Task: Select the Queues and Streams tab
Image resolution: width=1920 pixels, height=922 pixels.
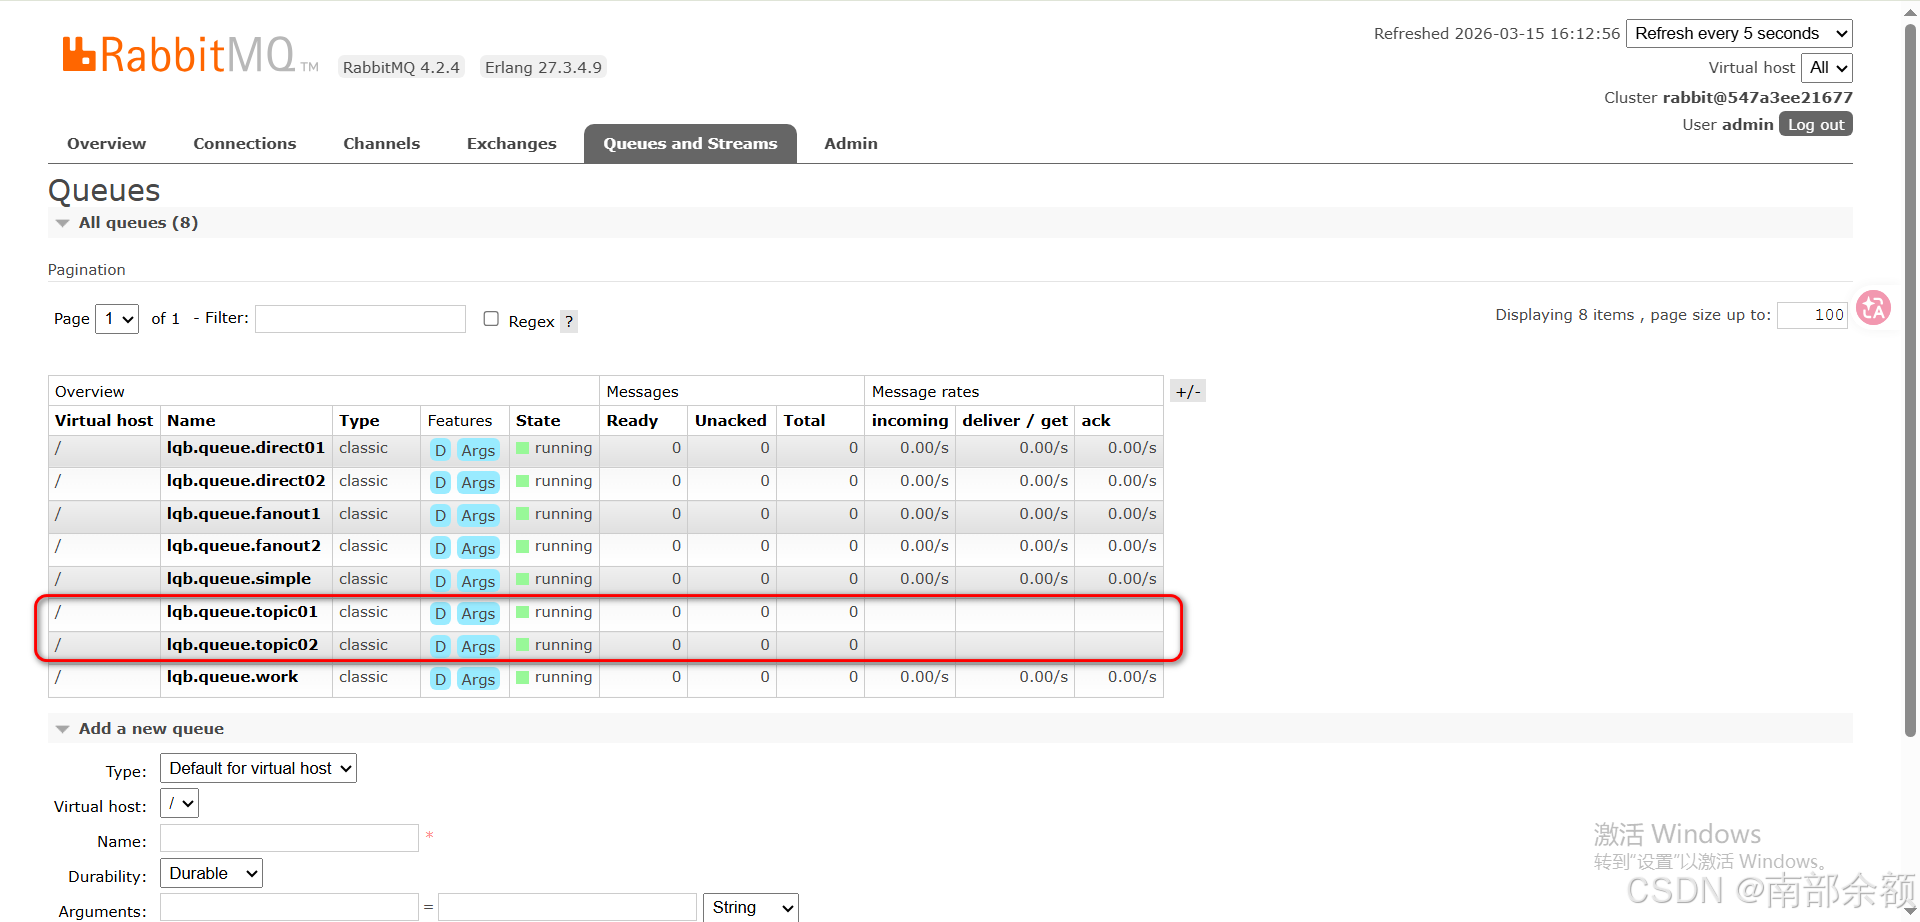Action: 690,143
